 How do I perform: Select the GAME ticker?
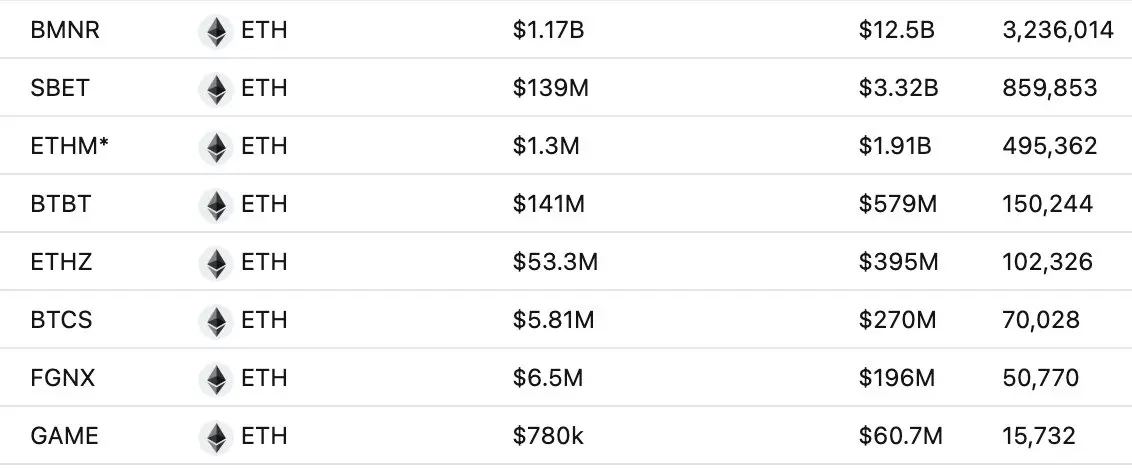pyautogui.click(x=65, y=437)
